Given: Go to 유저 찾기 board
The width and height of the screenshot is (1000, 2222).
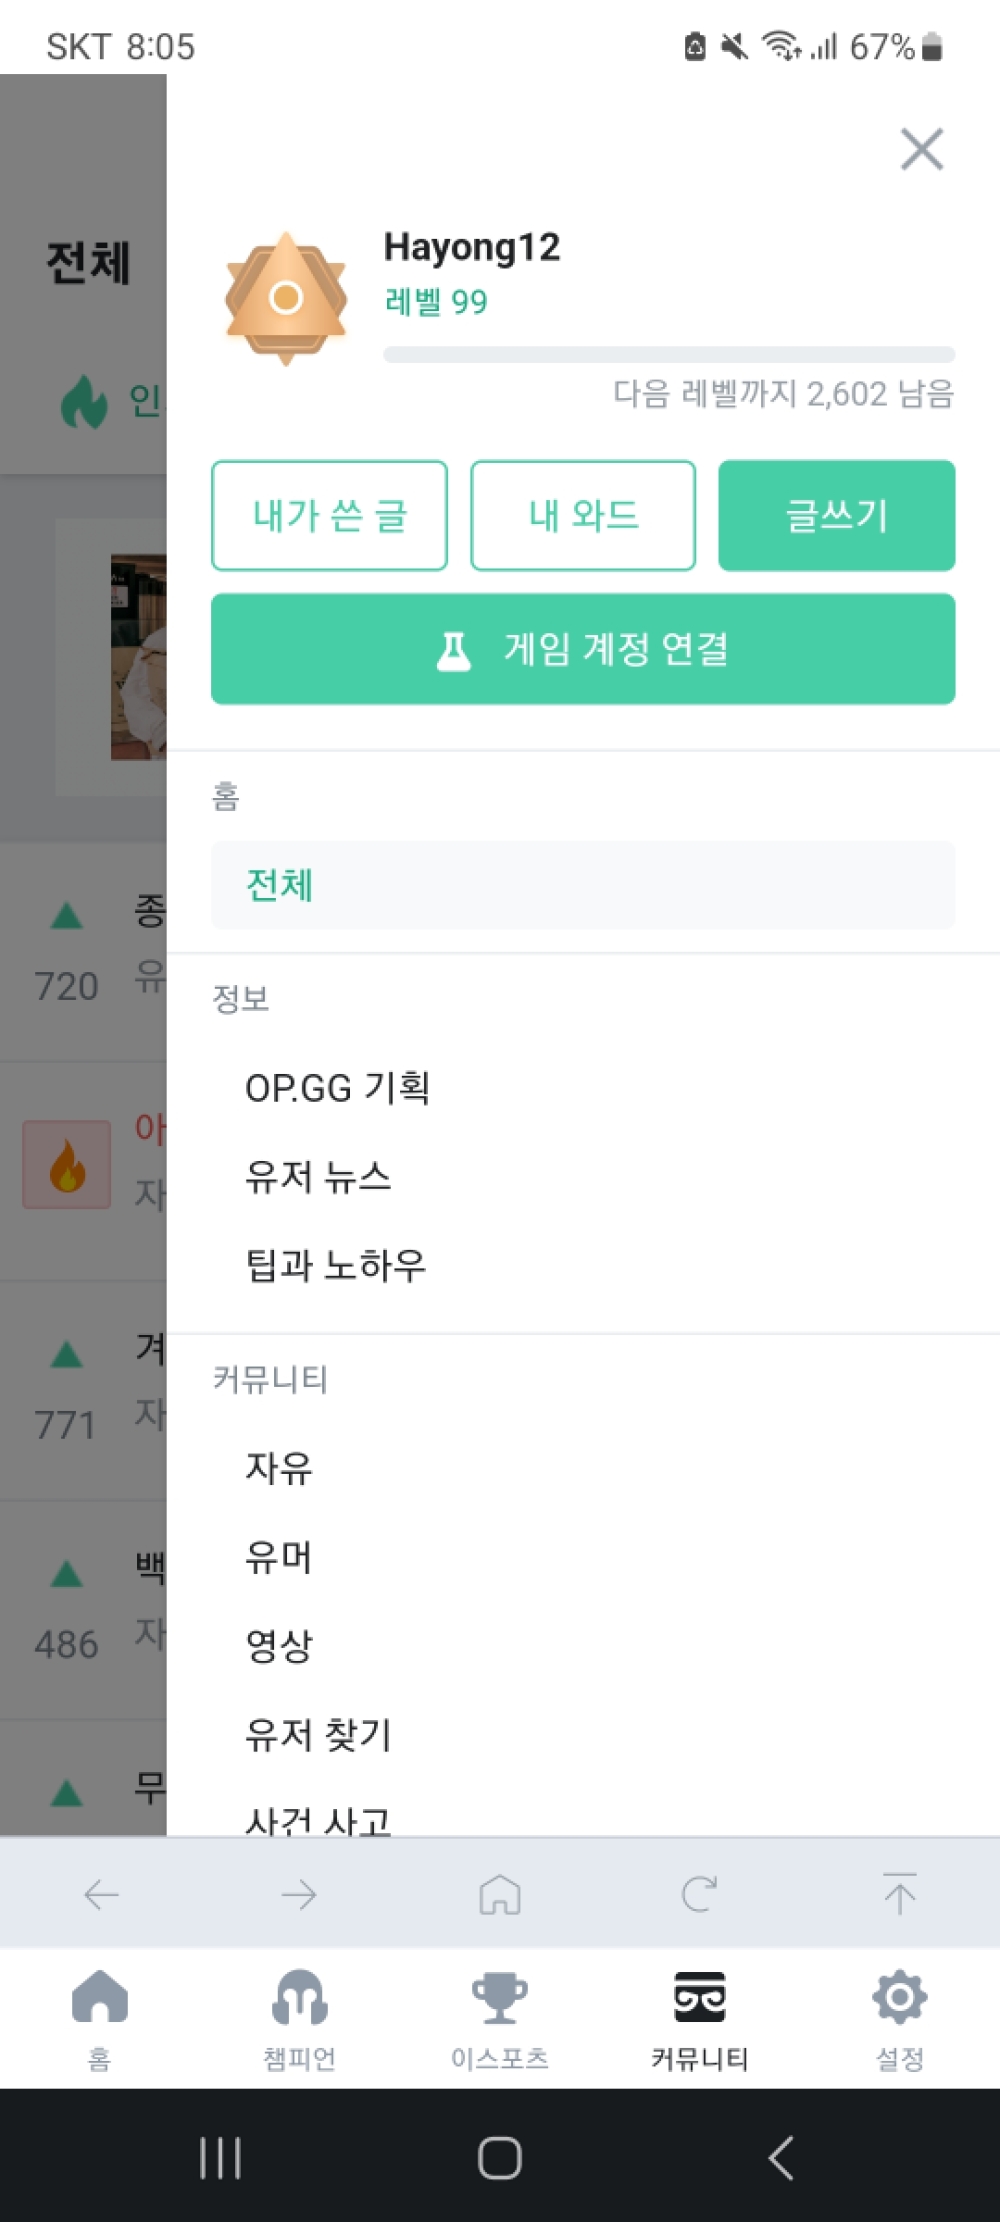Looking at the screenshot, I should pyautogui.click(x=318, y=1735).
